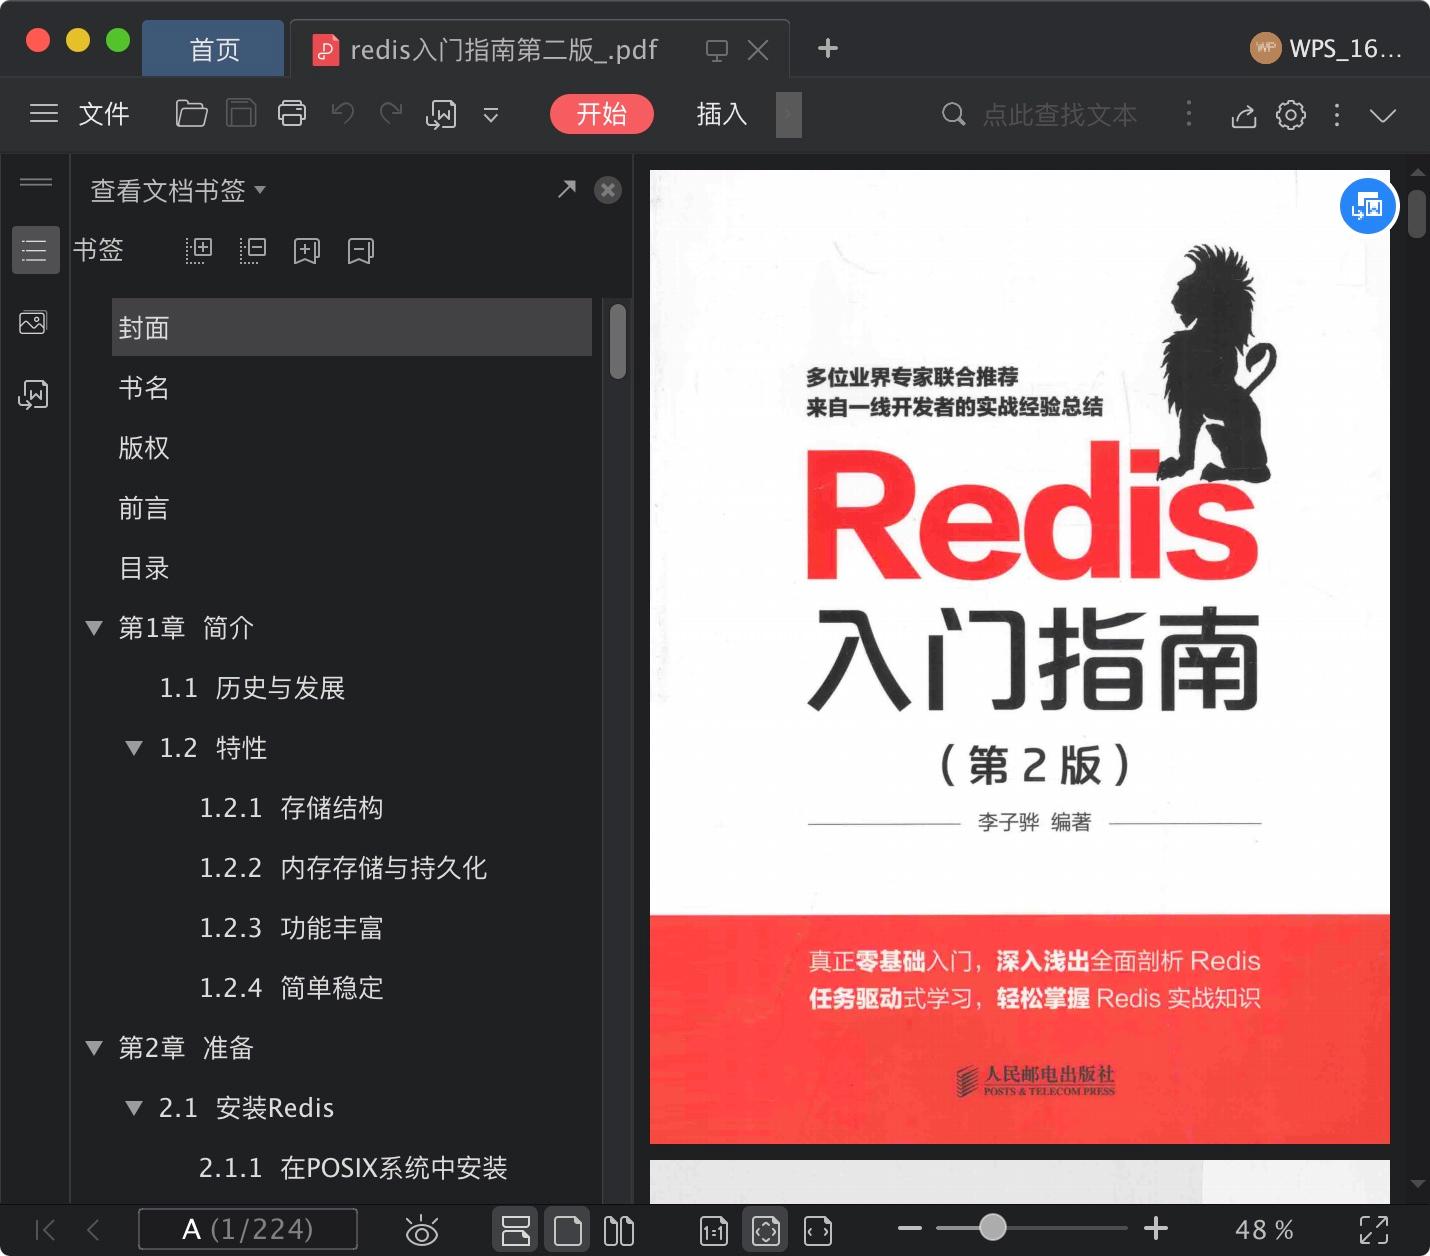Select the 封面 bookmark
1430x1256 pixels.
pyautogui.click(x=352, y=327)
